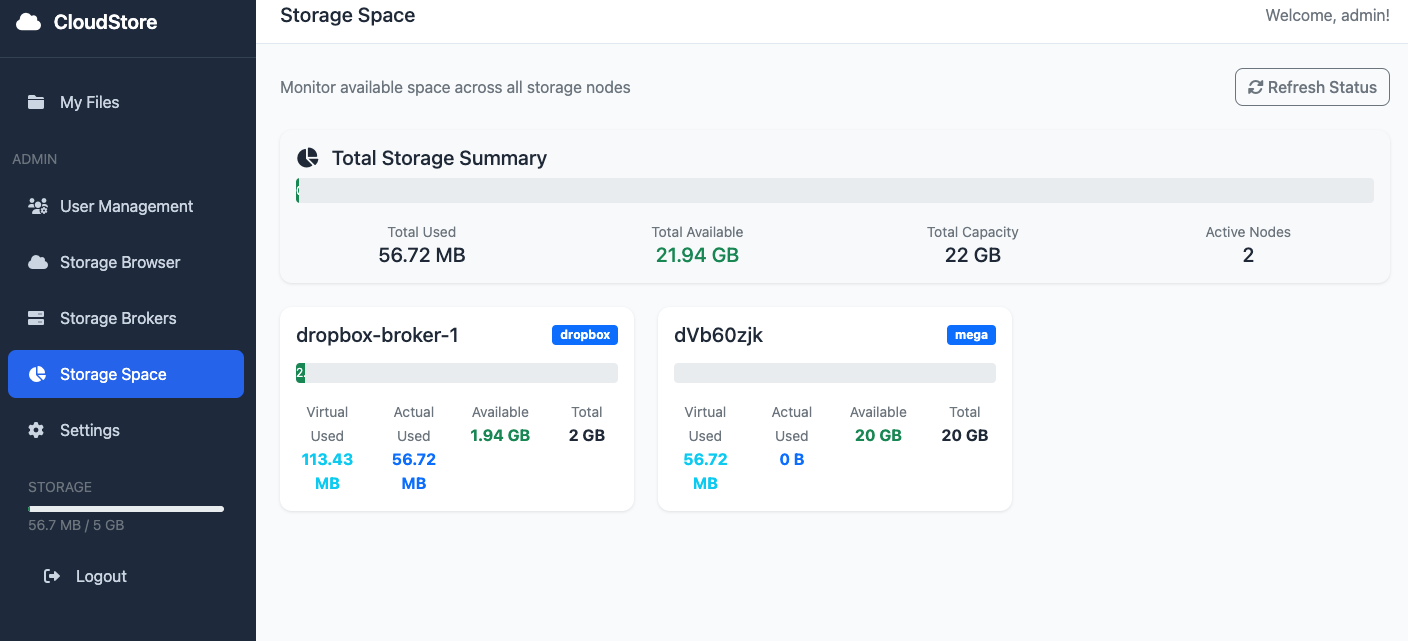Click the CloudStore cloud logo icon
The height and width of the screenshot is (641, 1408).
click(29, 22)
